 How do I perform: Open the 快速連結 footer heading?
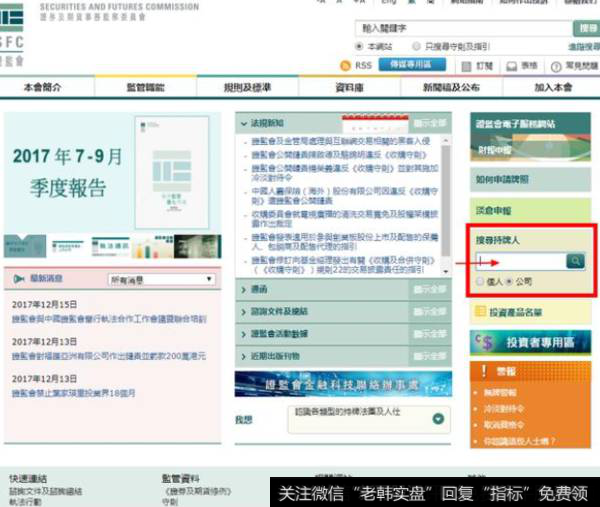pos(28,479)
